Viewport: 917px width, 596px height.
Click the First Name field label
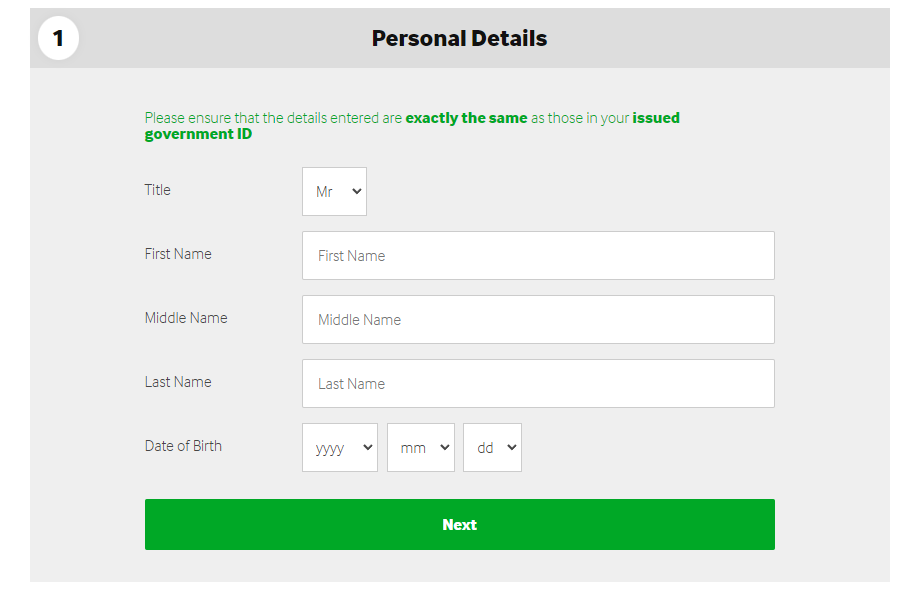tap(178, 254)
